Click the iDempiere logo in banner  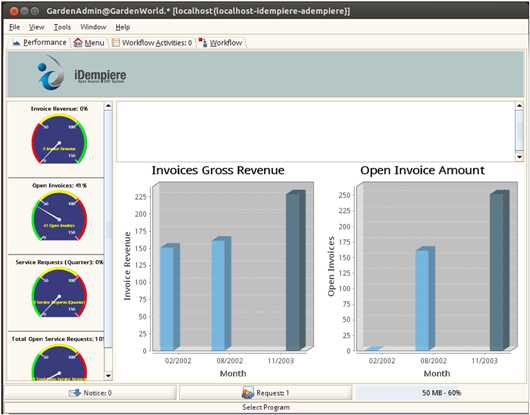[x=82, y=73]
